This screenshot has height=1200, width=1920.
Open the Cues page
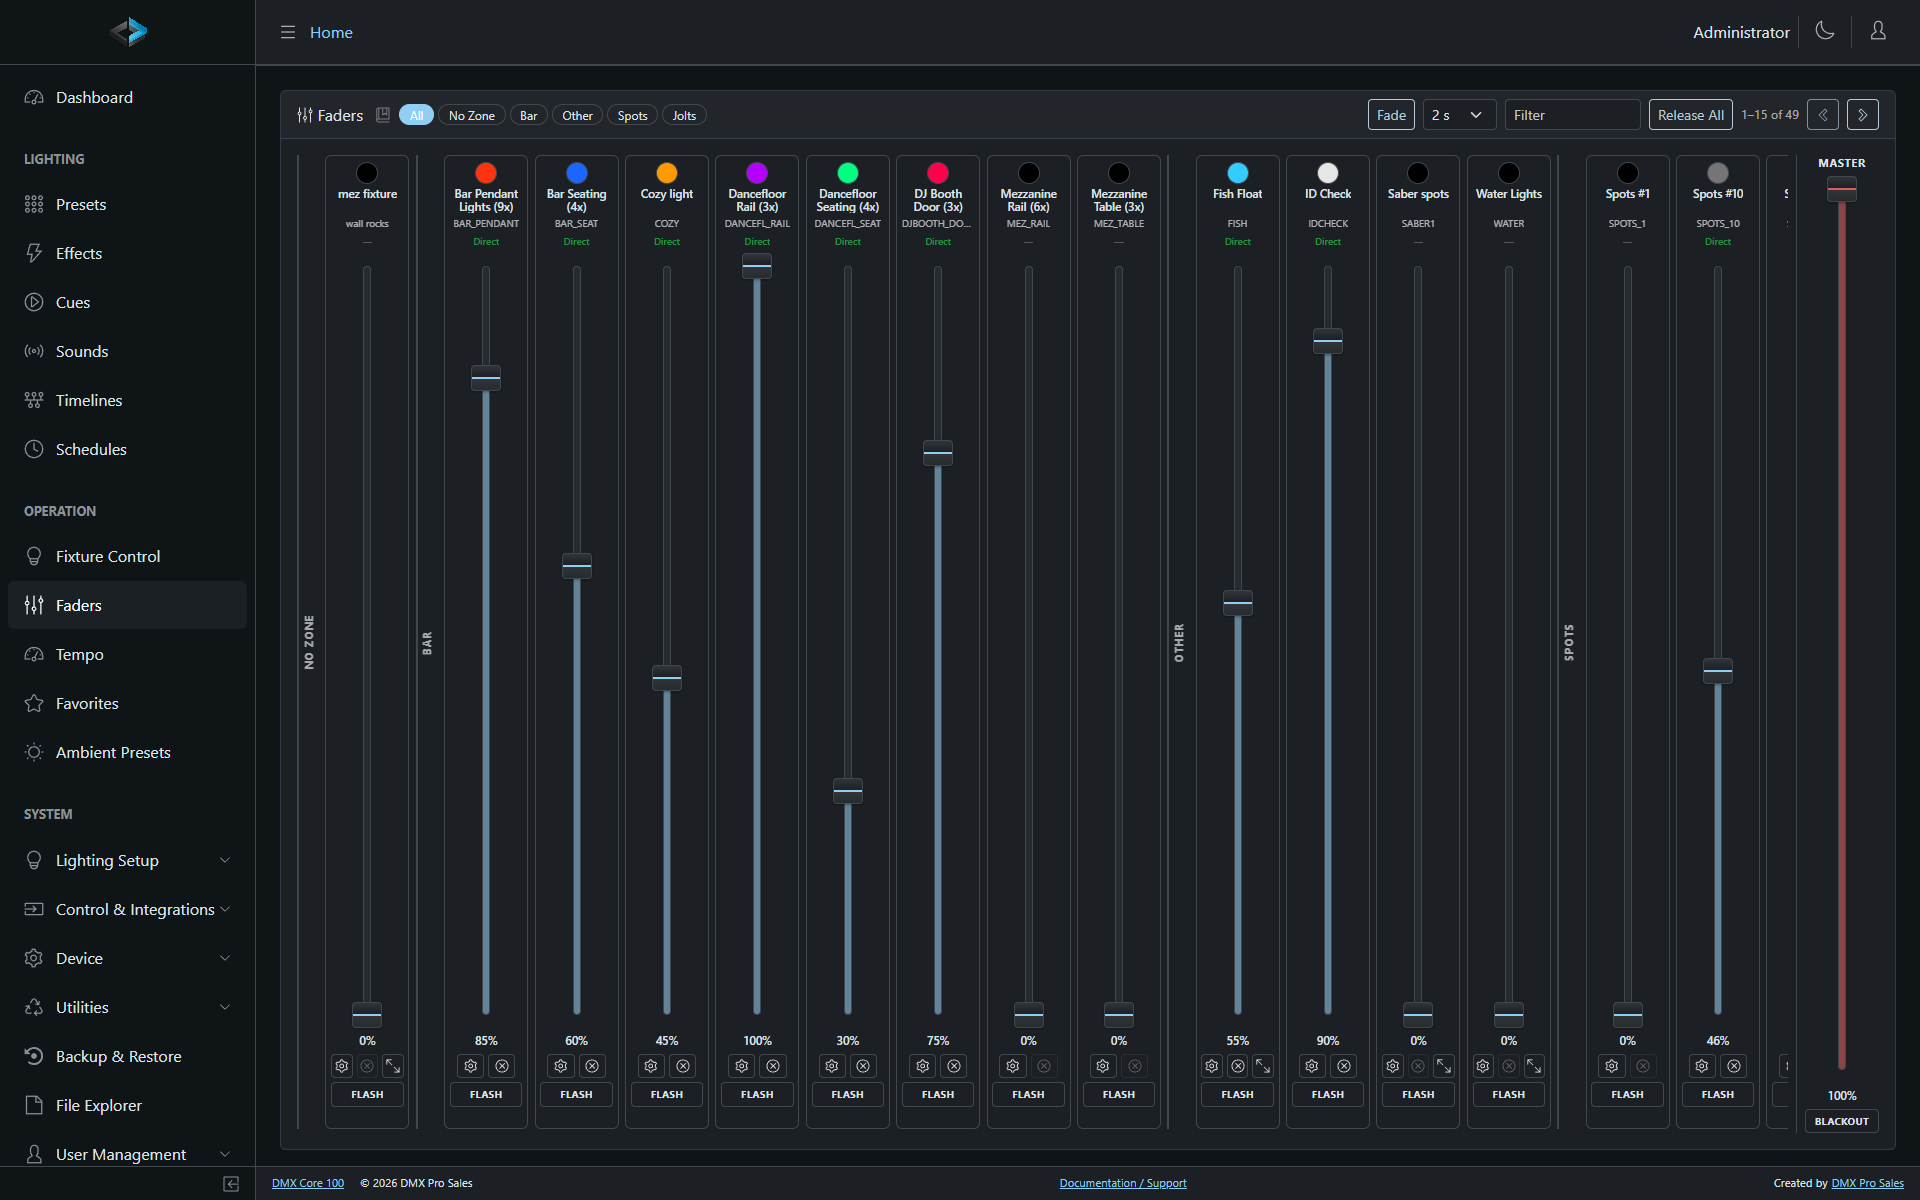pos(127,302)
